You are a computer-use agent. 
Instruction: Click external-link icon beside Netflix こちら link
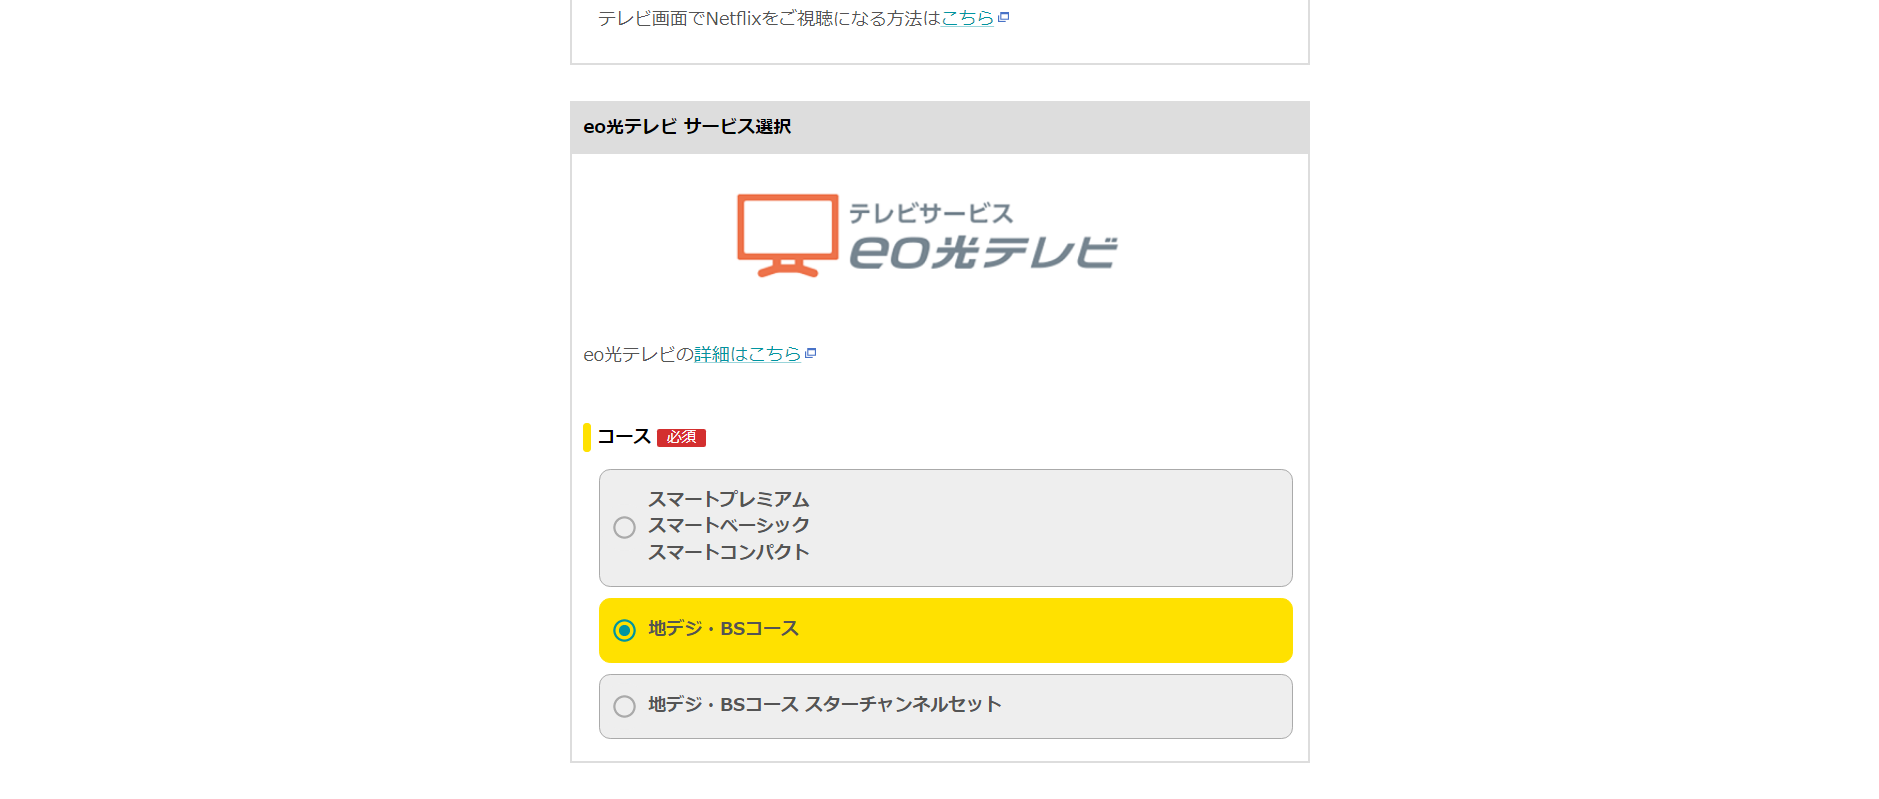1004,17
